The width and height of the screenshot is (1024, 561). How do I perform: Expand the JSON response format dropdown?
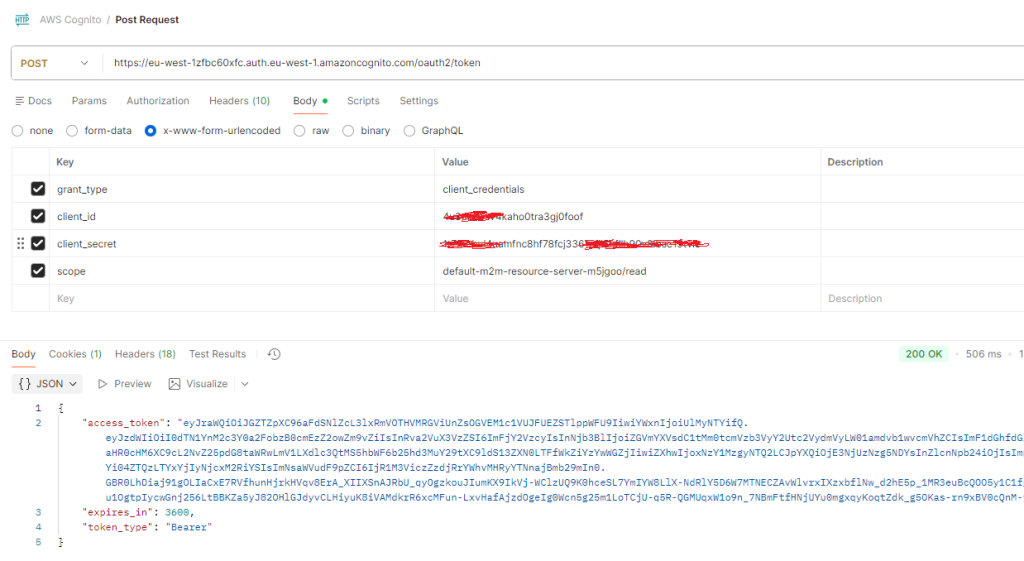tap(71, 384)
